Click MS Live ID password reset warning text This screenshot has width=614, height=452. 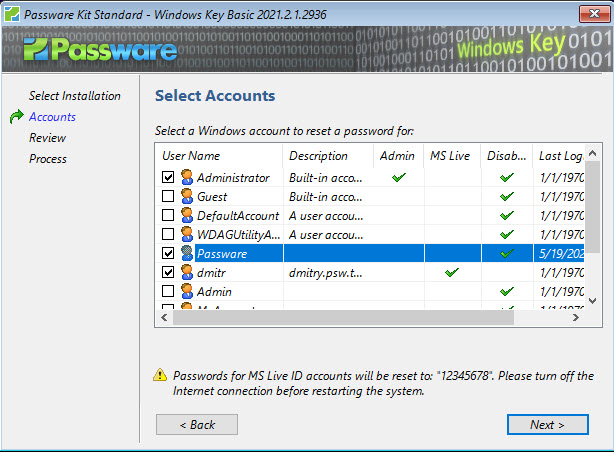383,383
